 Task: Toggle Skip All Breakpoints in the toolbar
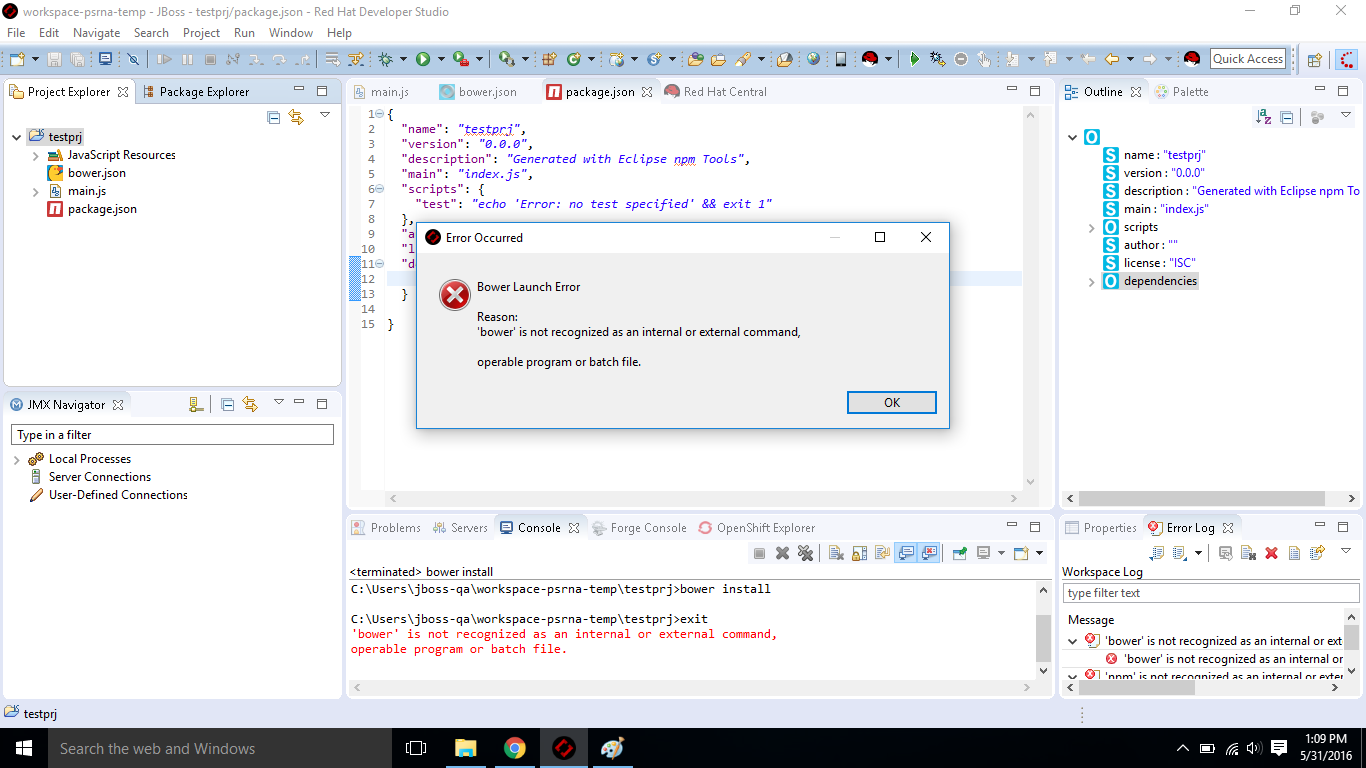click(132, 60)
